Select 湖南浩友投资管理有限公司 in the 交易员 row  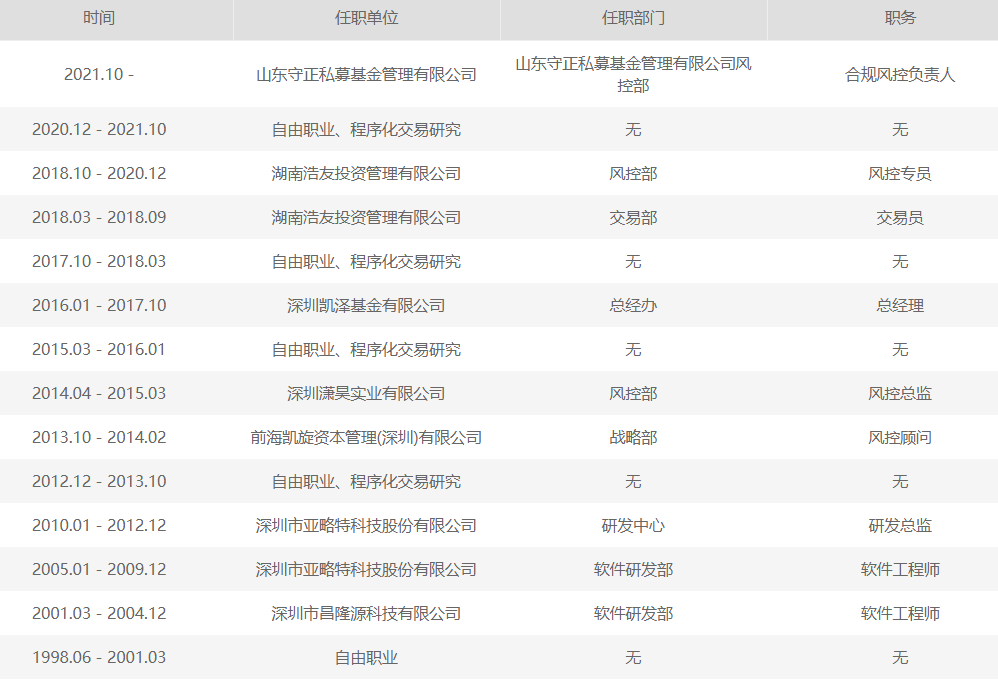(366, 217)
